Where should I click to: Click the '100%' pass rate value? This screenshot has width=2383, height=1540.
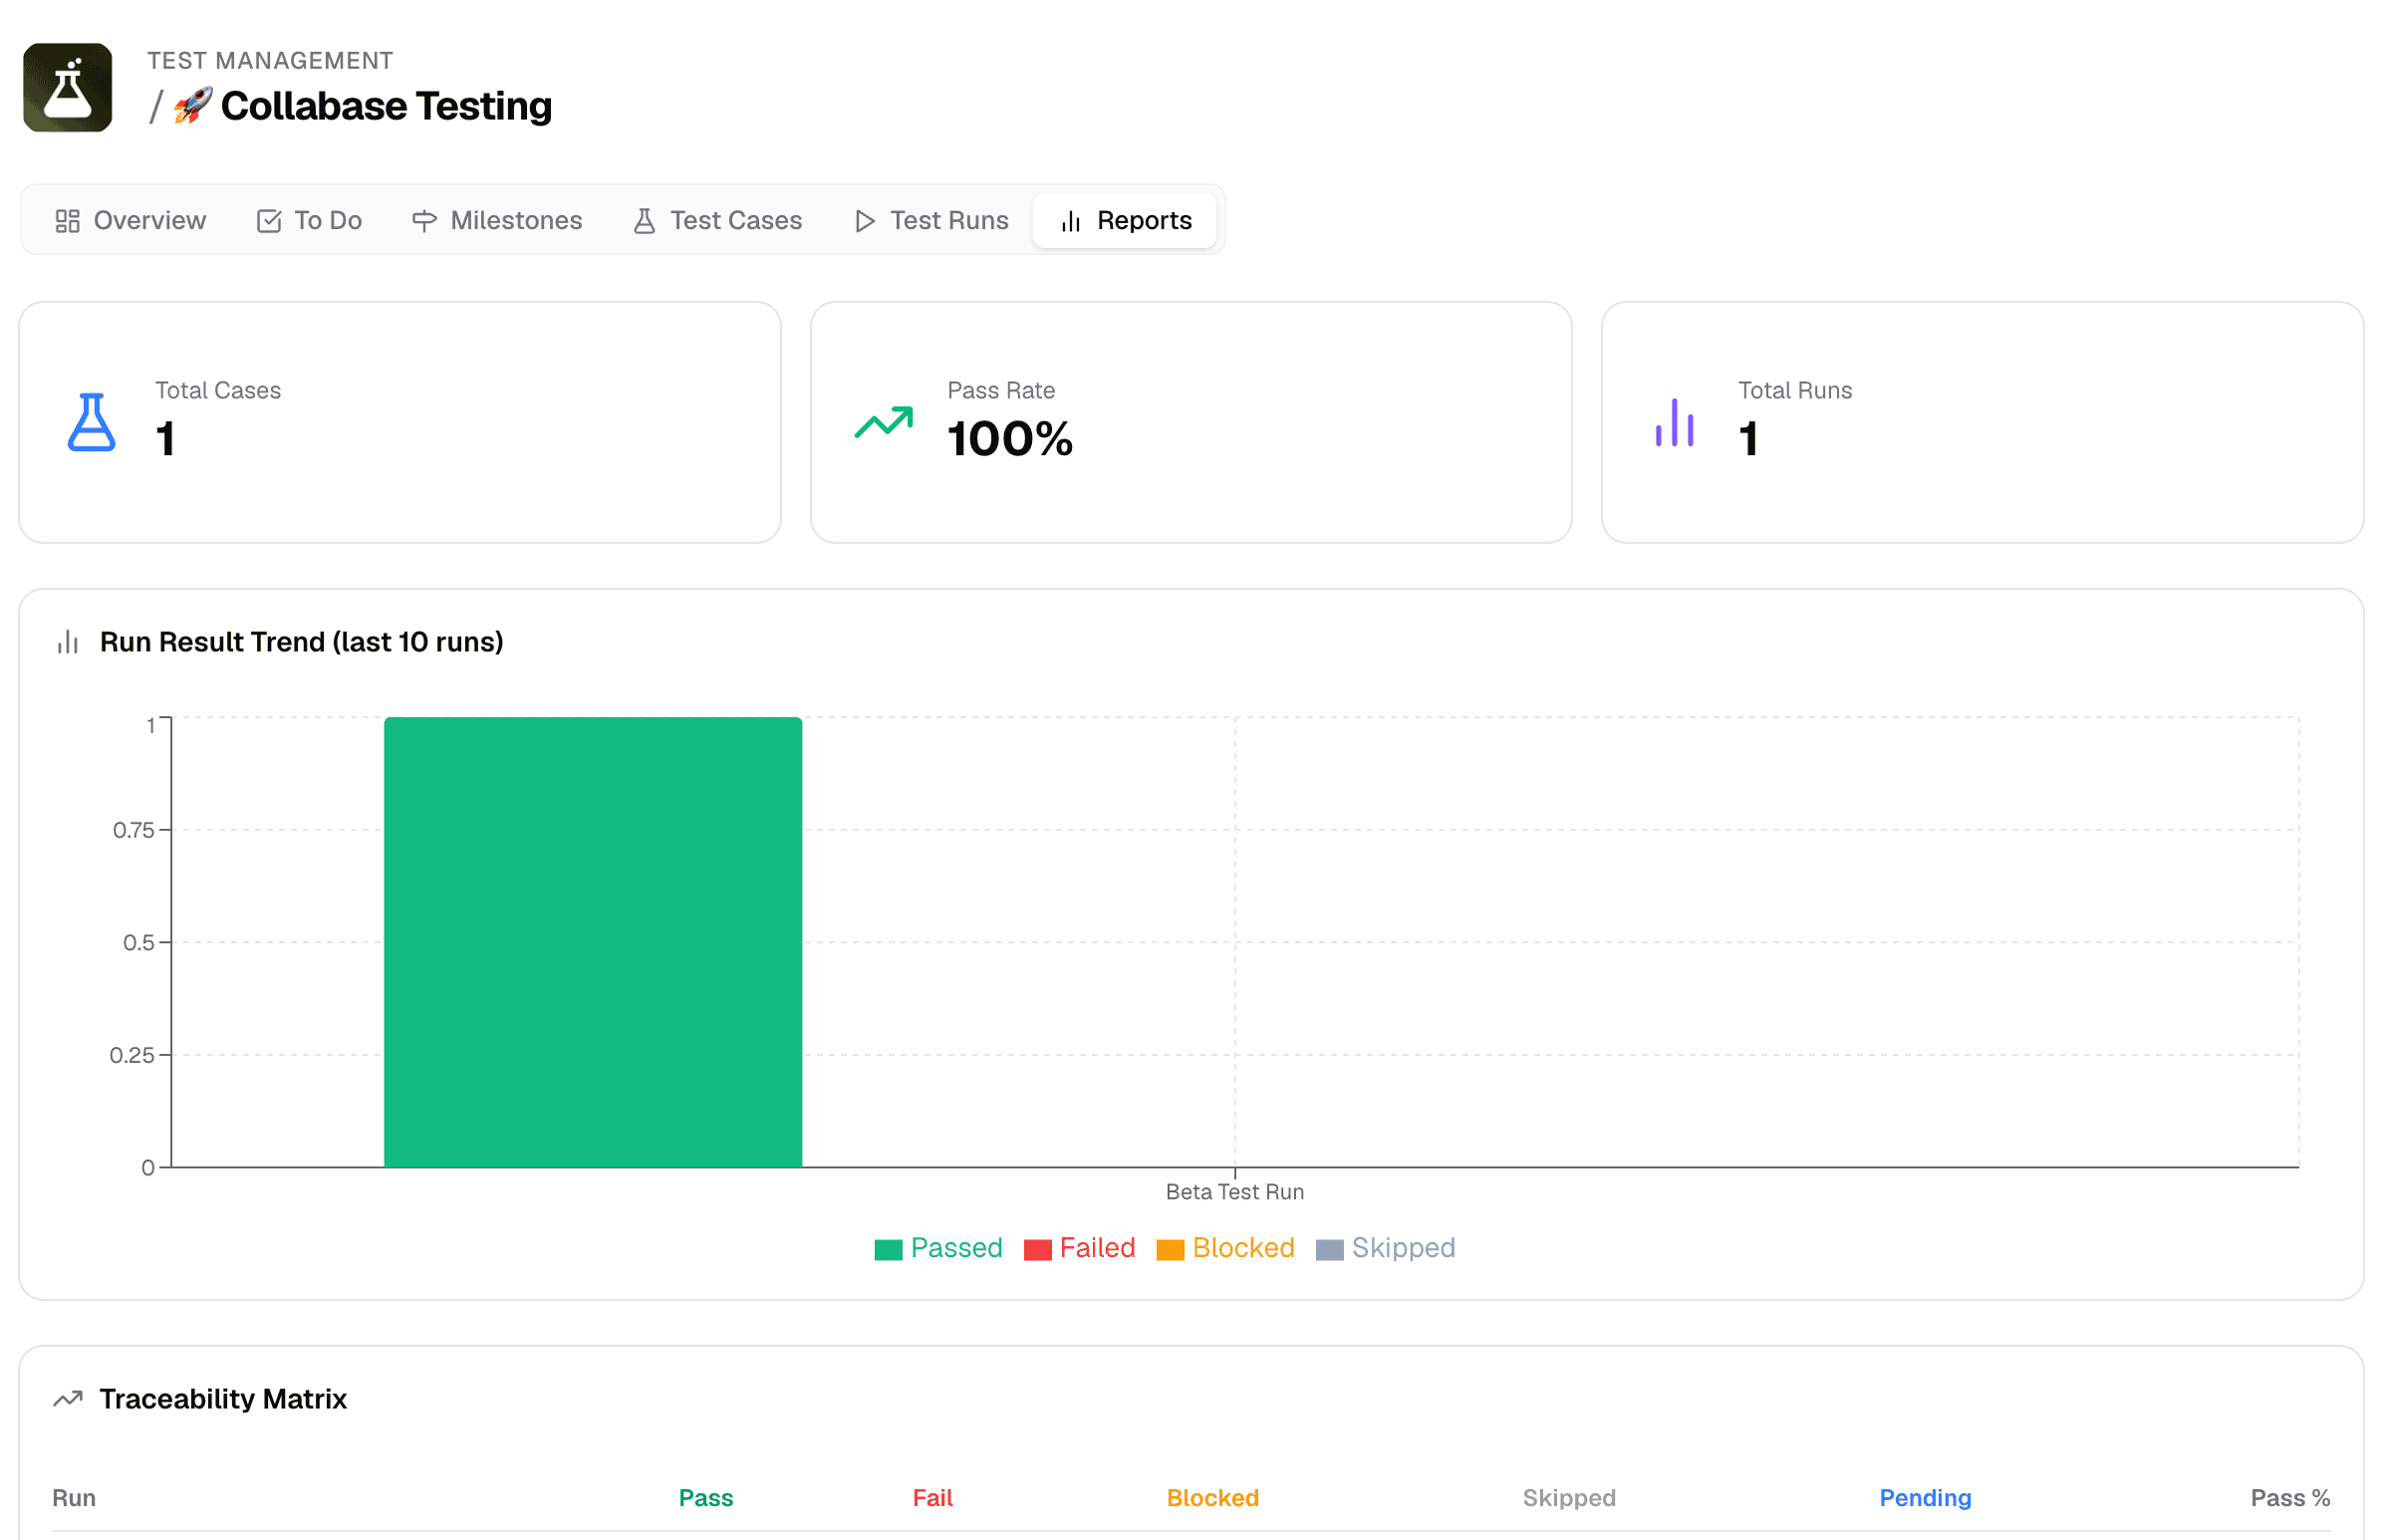click(1010, 439)
